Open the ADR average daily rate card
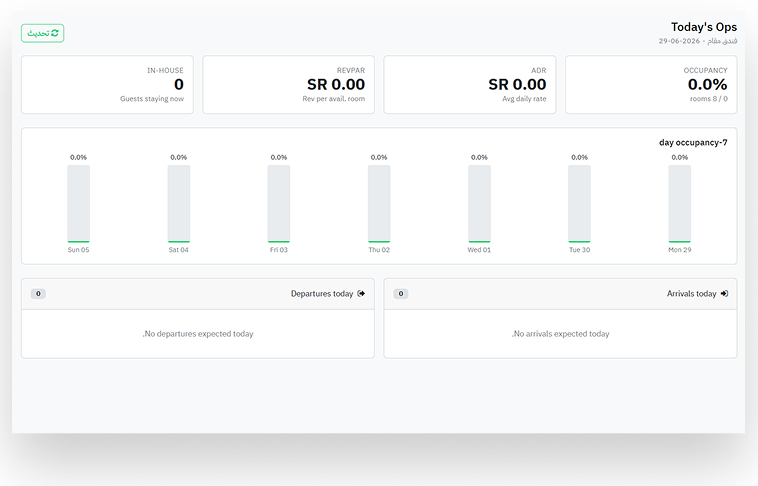The height and width of the screenshot is (486, 758). tap(470, 85)
